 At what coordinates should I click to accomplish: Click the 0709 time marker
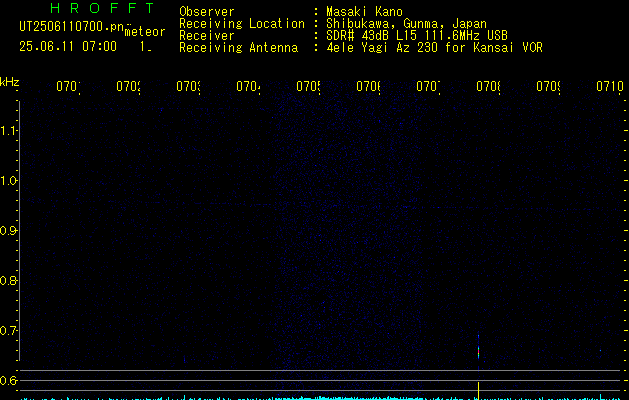click(x=548, y=86)
